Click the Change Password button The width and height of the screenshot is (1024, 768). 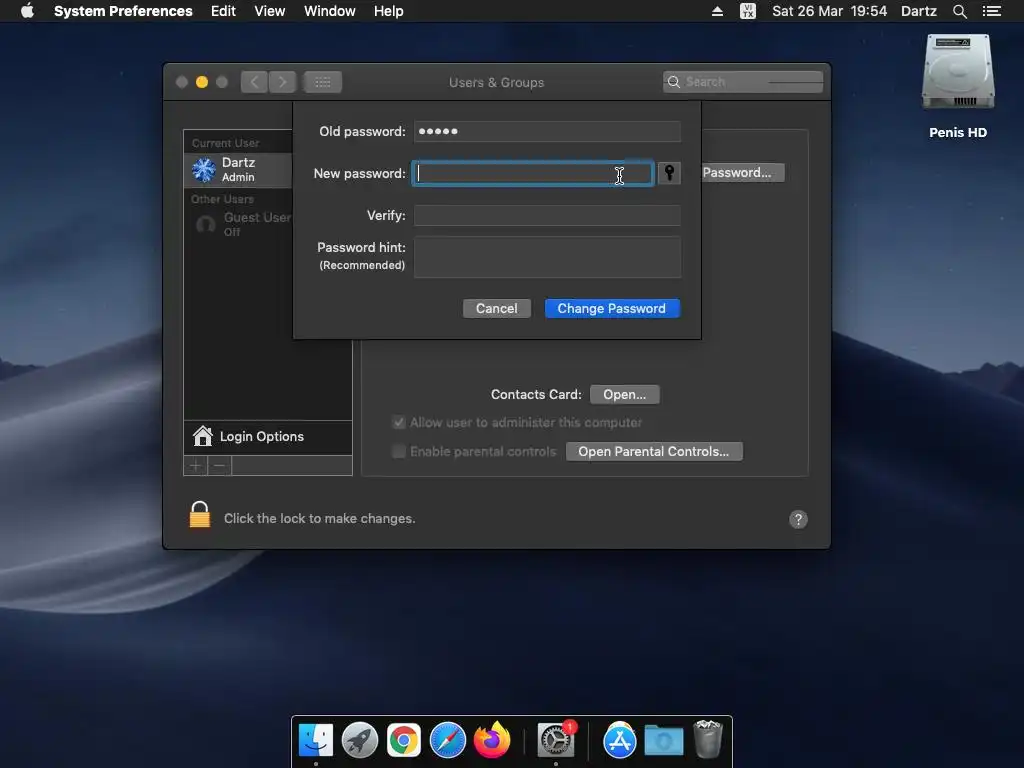(x=611, y=308)
